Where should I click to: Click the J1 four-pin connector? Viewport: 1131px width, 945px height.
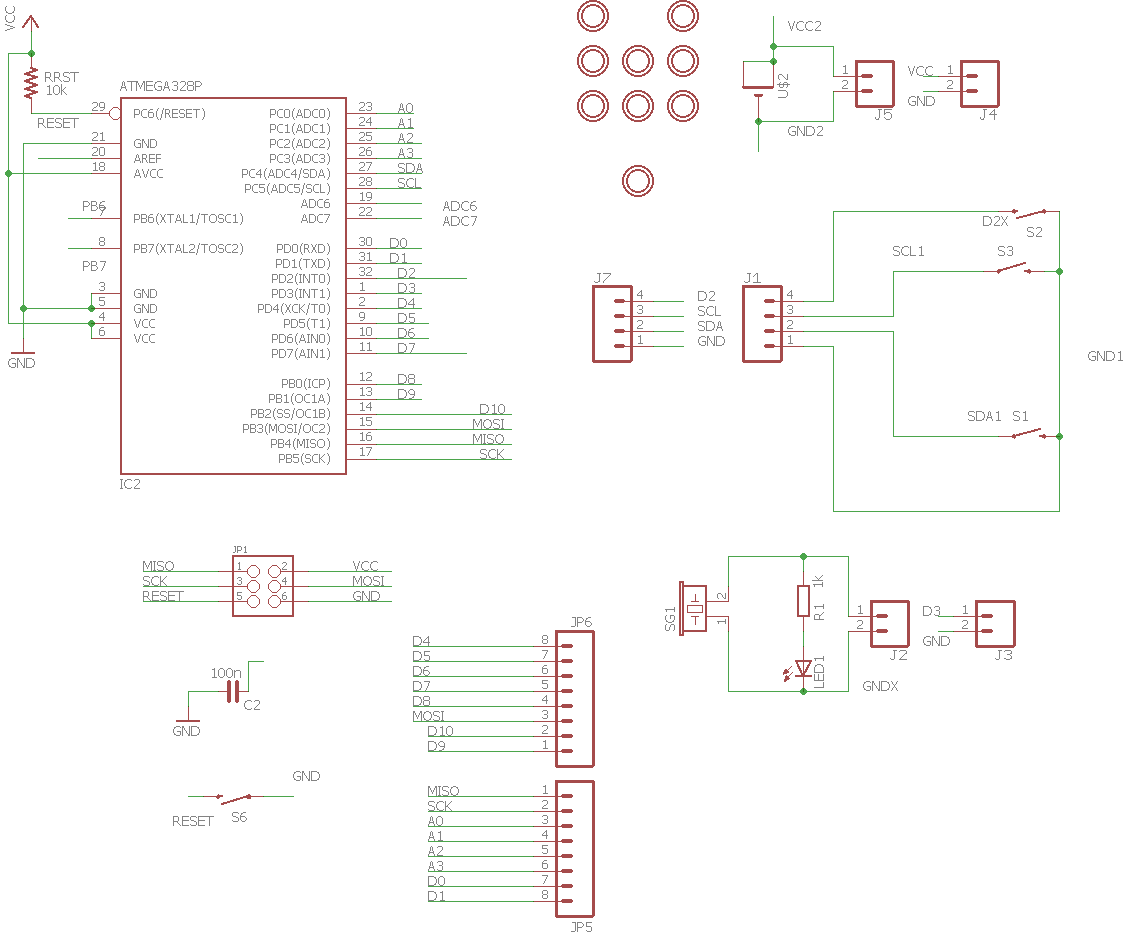(762, 324)
